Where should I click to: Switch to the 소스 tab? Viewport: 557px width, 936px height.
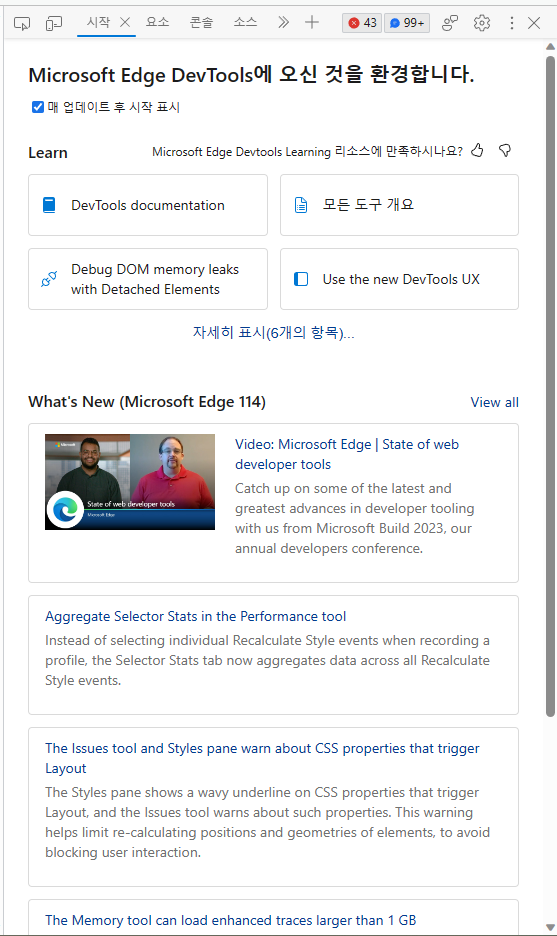click(245, 23)
